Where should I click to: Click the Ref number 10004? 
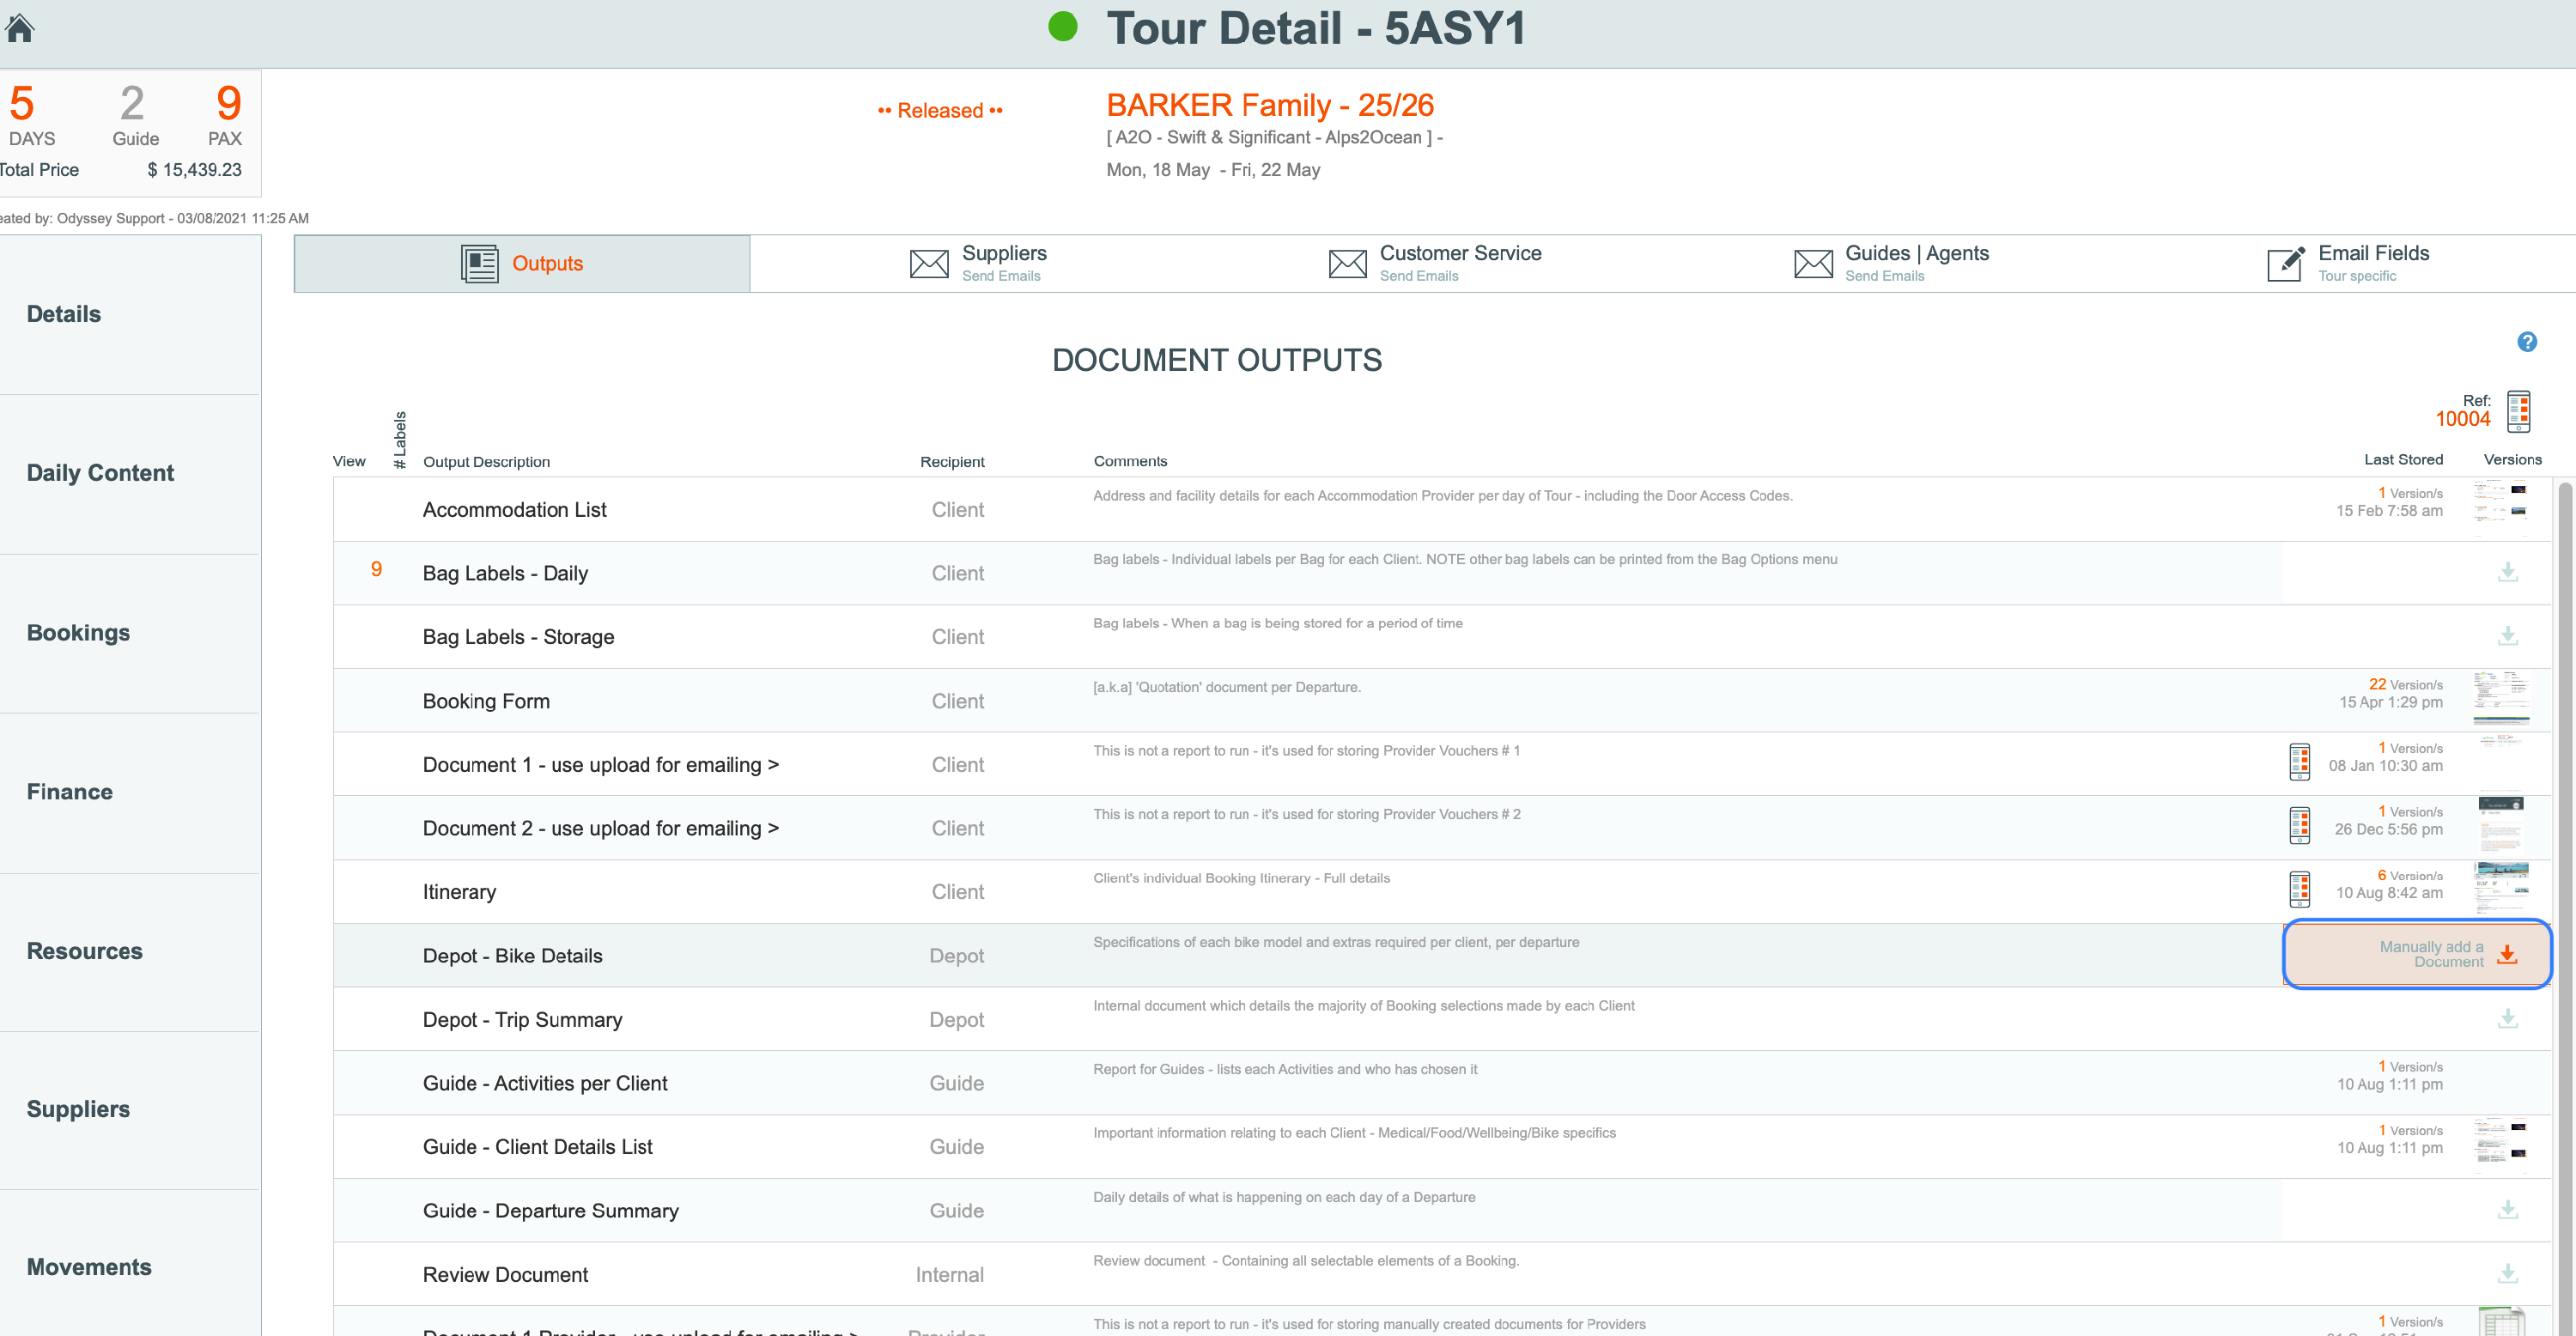(2462, 419)
